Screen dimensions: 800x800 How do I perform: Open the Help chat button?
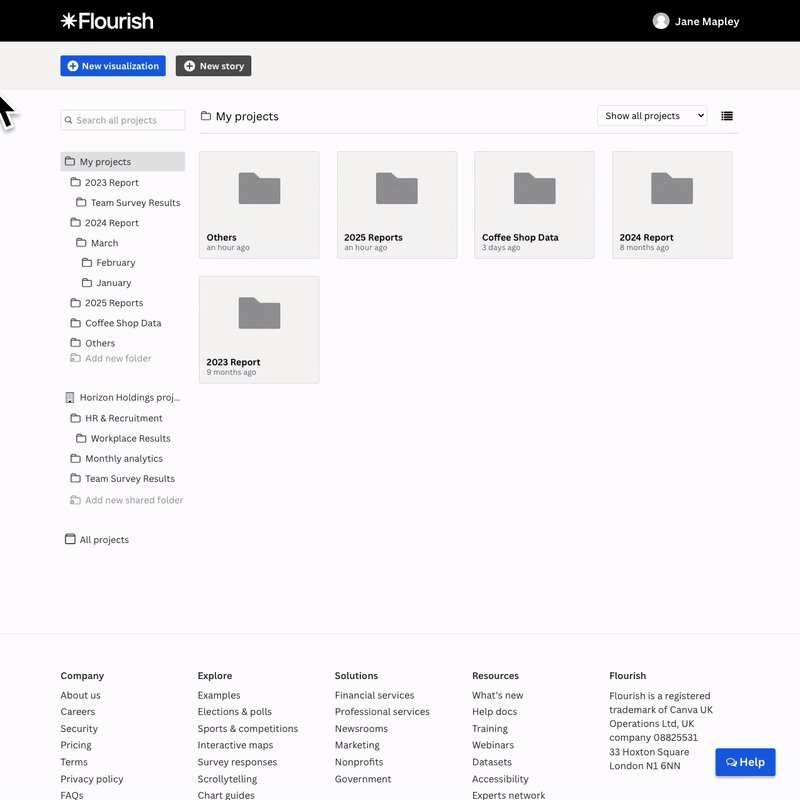pyautogui.click(x=745, y=762)
